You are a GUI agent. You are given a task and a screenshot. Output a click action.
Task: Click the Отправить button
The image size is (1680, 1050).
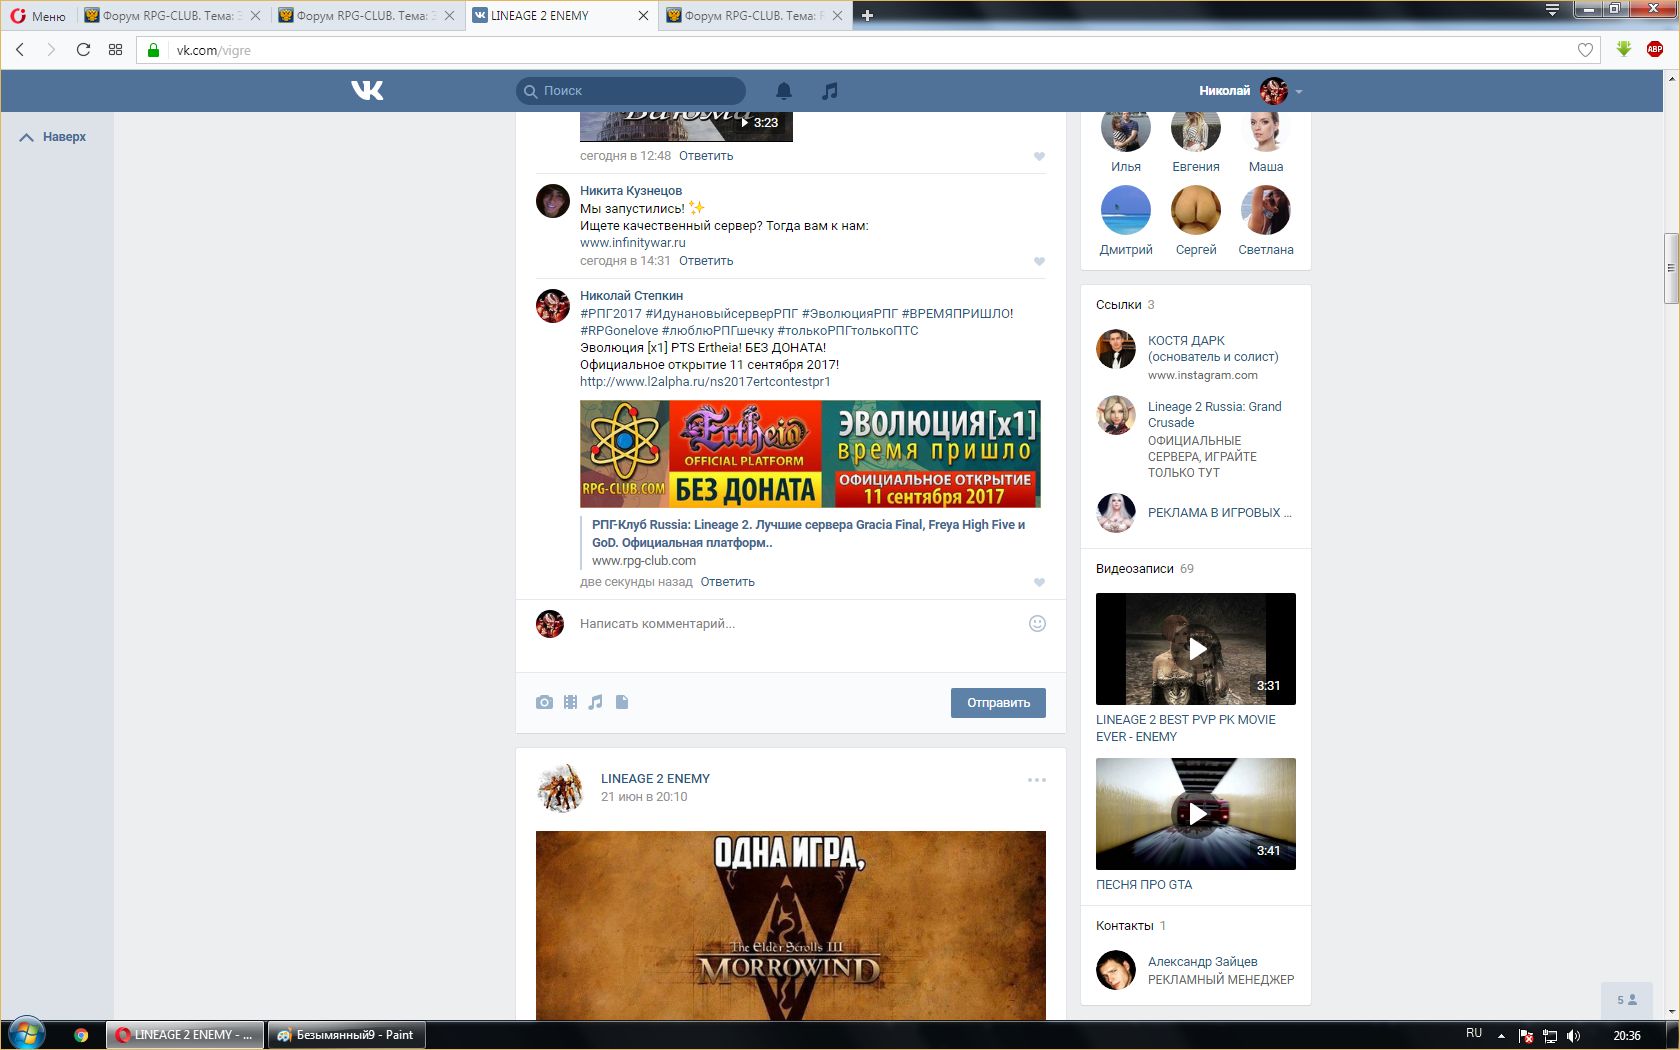point(998,703)
